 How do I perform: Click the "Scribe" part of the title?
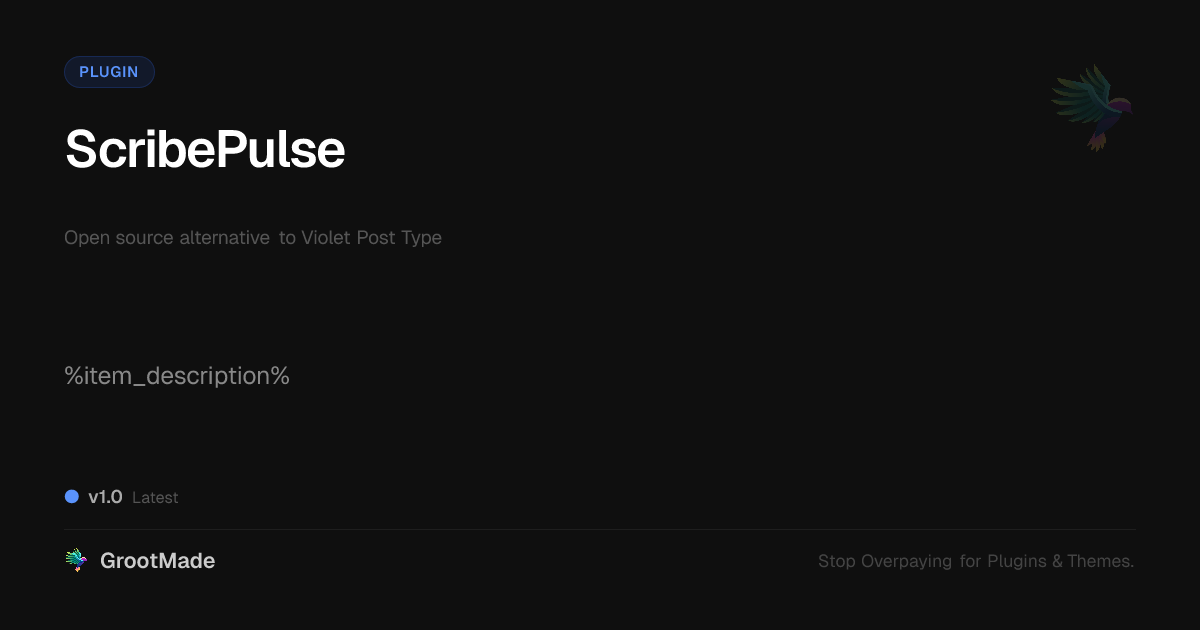tap(137, 150)
